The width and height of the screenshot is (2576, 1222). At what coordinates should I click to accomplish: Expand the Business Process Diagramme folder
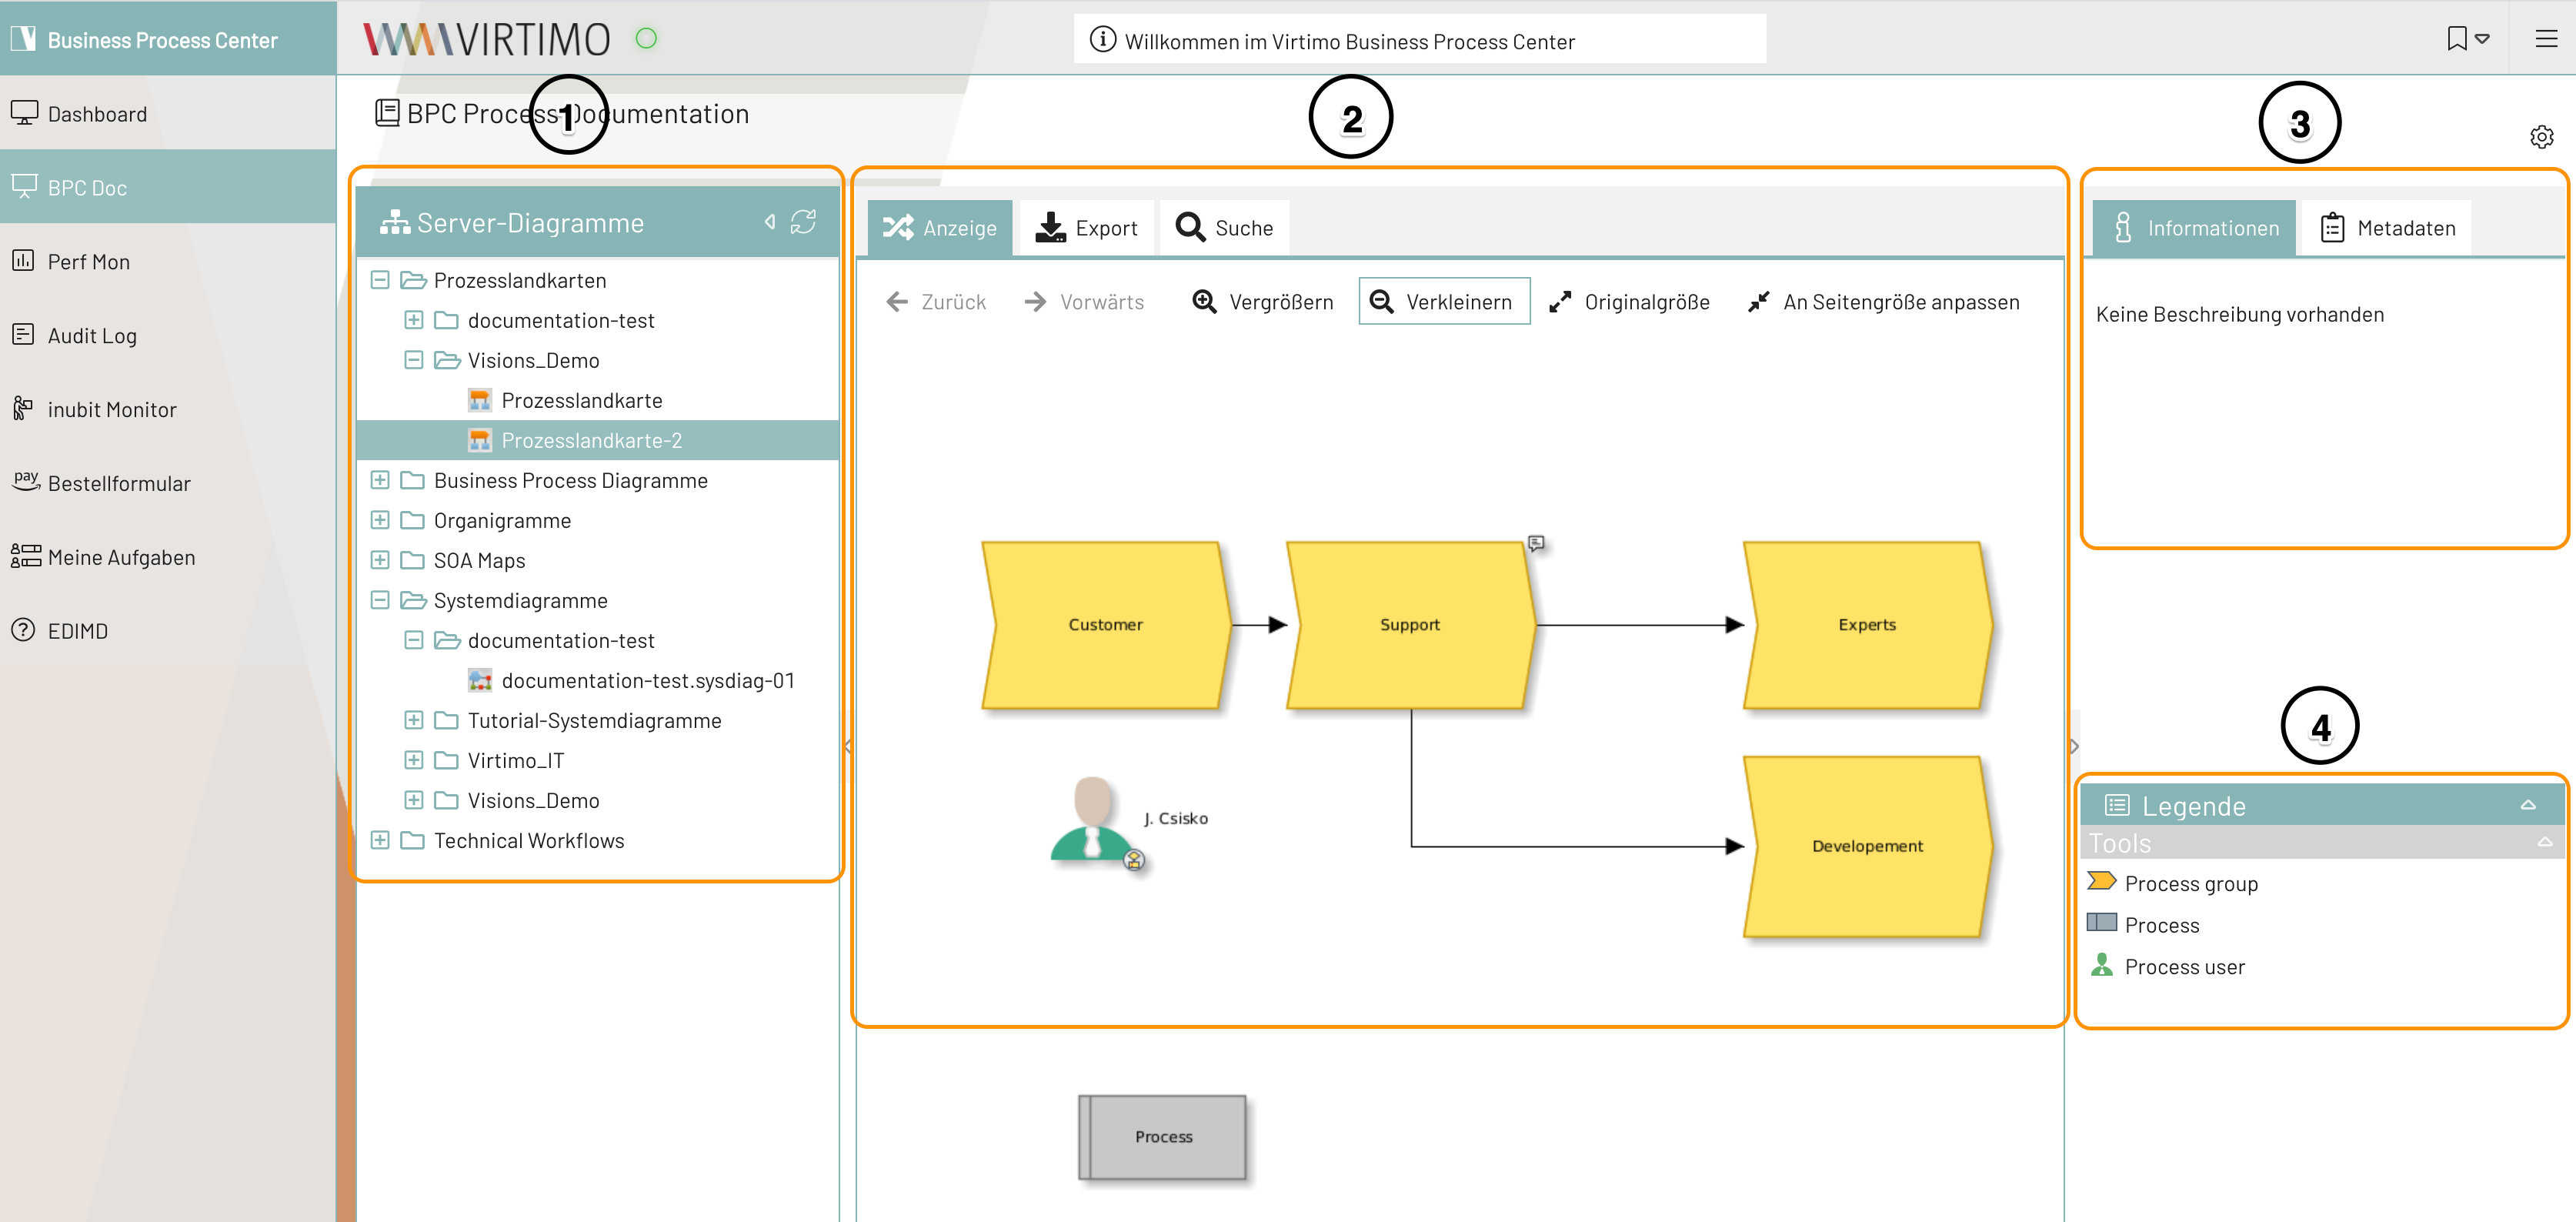[x=380, y=481]
